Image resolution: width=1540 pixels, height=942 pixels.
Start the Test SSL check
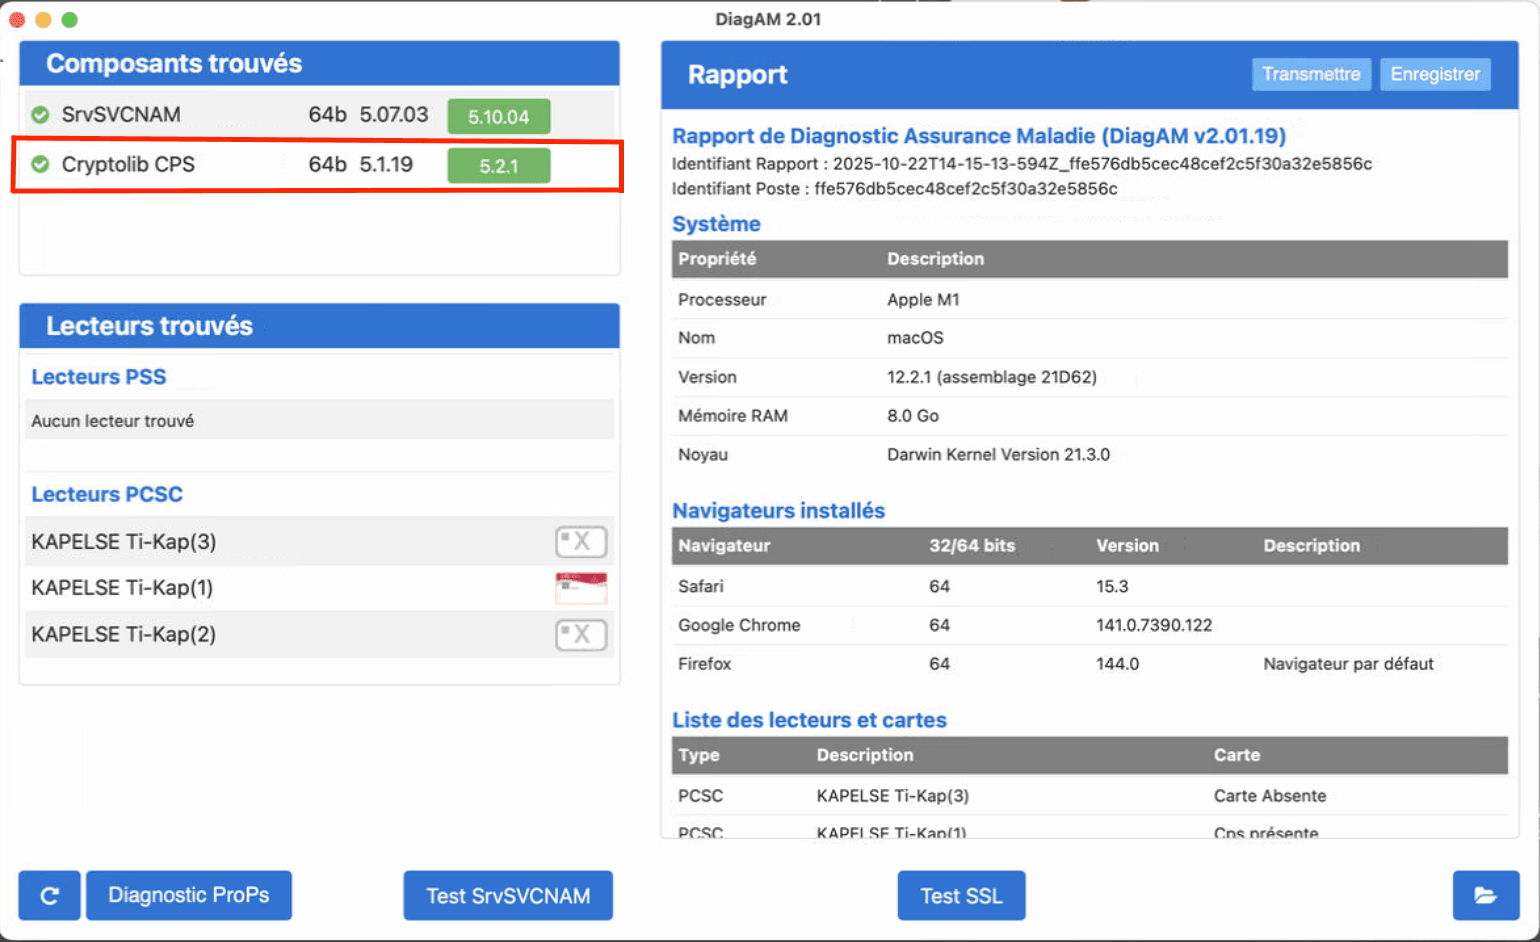tap(960, 895)
